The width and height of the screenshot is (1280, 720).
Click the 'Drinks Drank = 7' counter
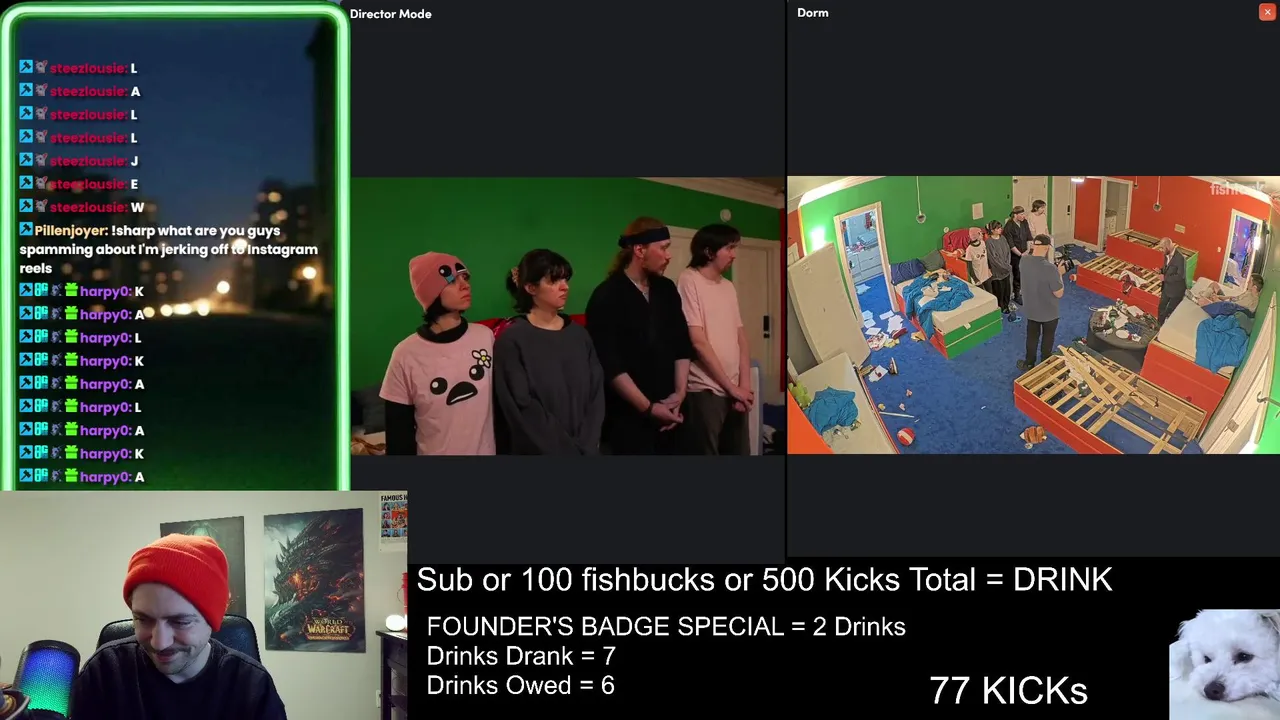click(521, 656)
